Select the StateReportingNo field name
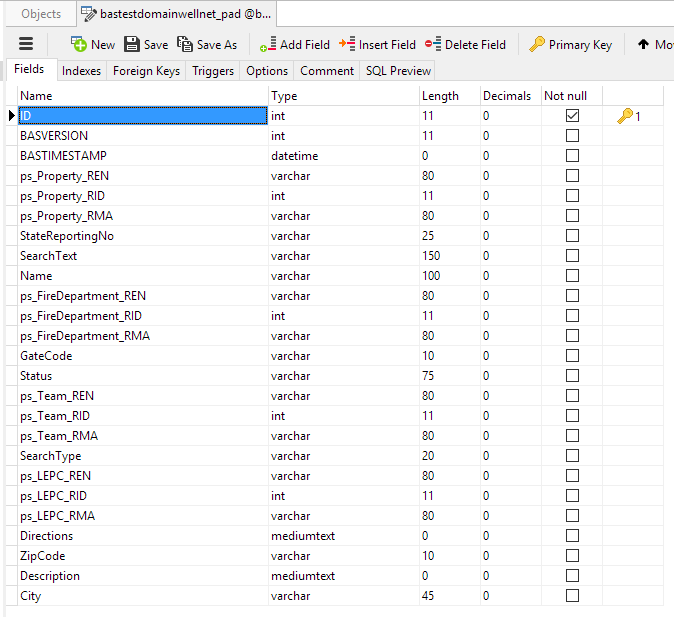 67,236
